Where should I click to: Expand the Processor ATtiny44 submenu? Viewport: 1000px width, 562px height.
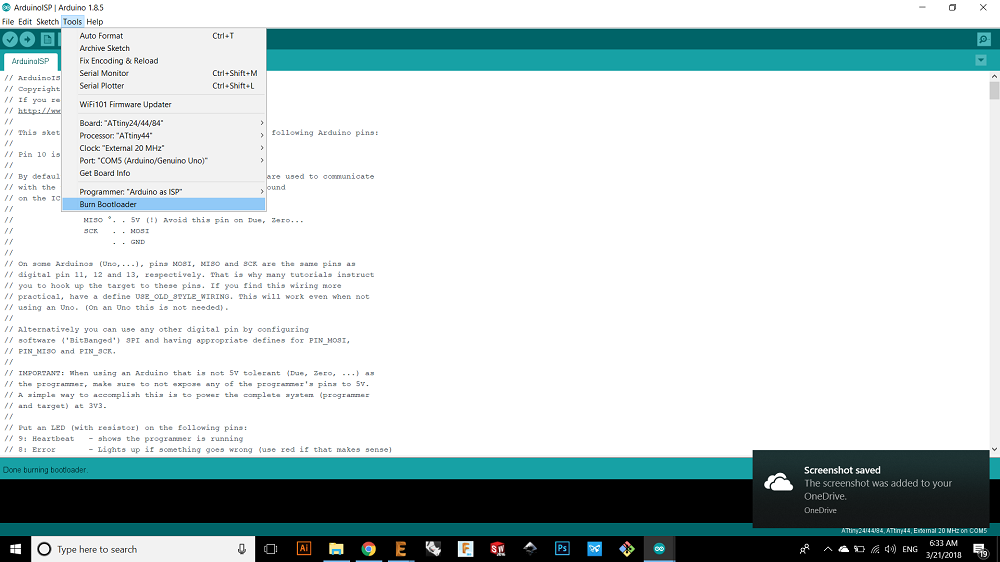(x=164, y=136)
